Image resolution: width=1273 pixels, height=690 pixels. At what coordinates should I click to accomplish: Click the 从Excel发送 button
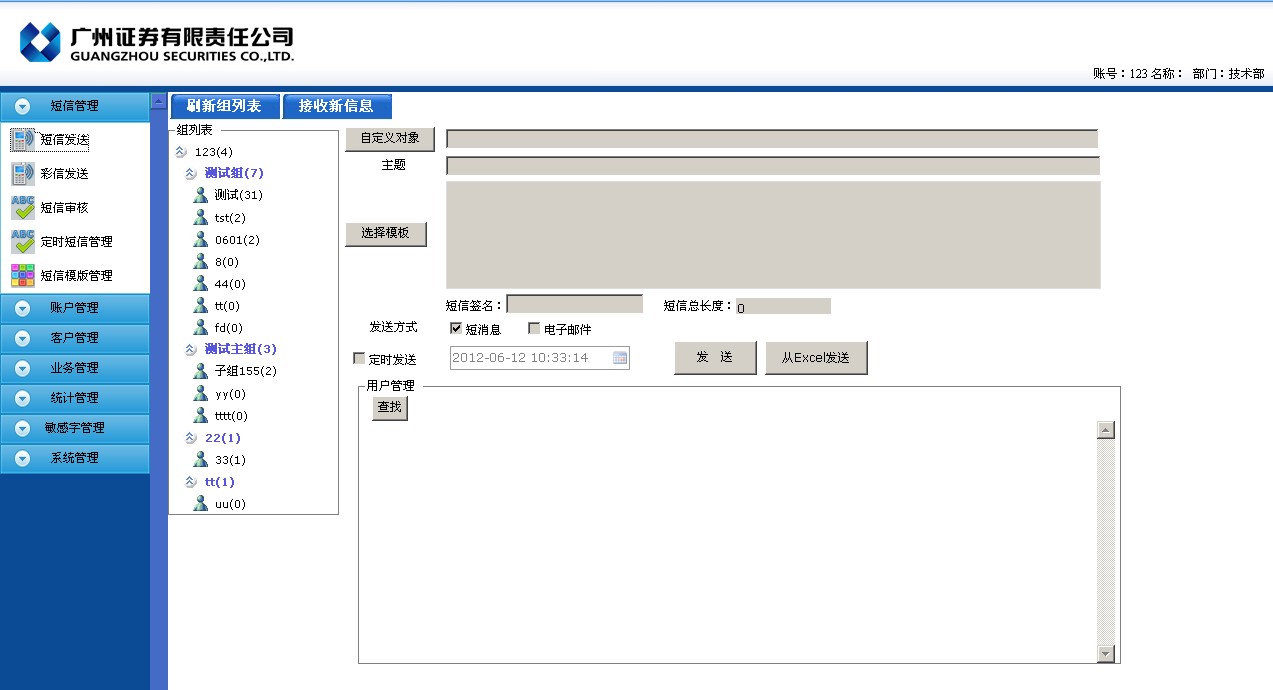click(x=816, y=358)
